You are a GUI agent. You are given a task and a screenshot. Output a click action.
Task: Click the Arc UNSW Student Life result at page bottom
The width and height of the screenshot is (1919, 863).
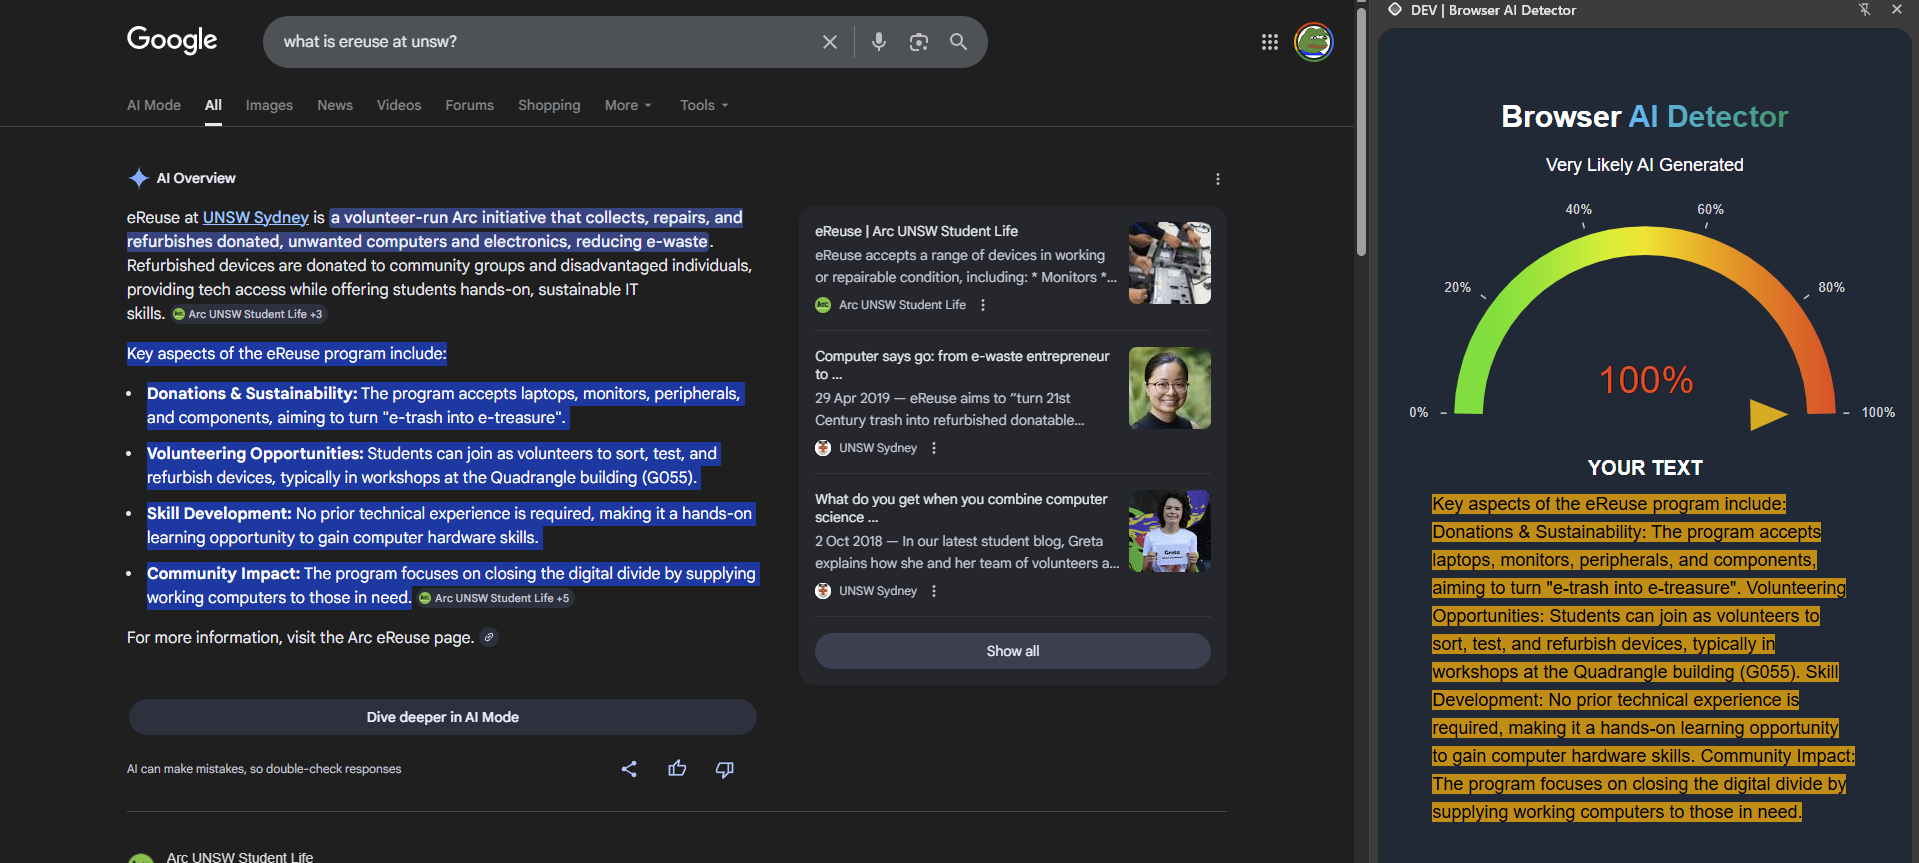[x=240, y=857]
